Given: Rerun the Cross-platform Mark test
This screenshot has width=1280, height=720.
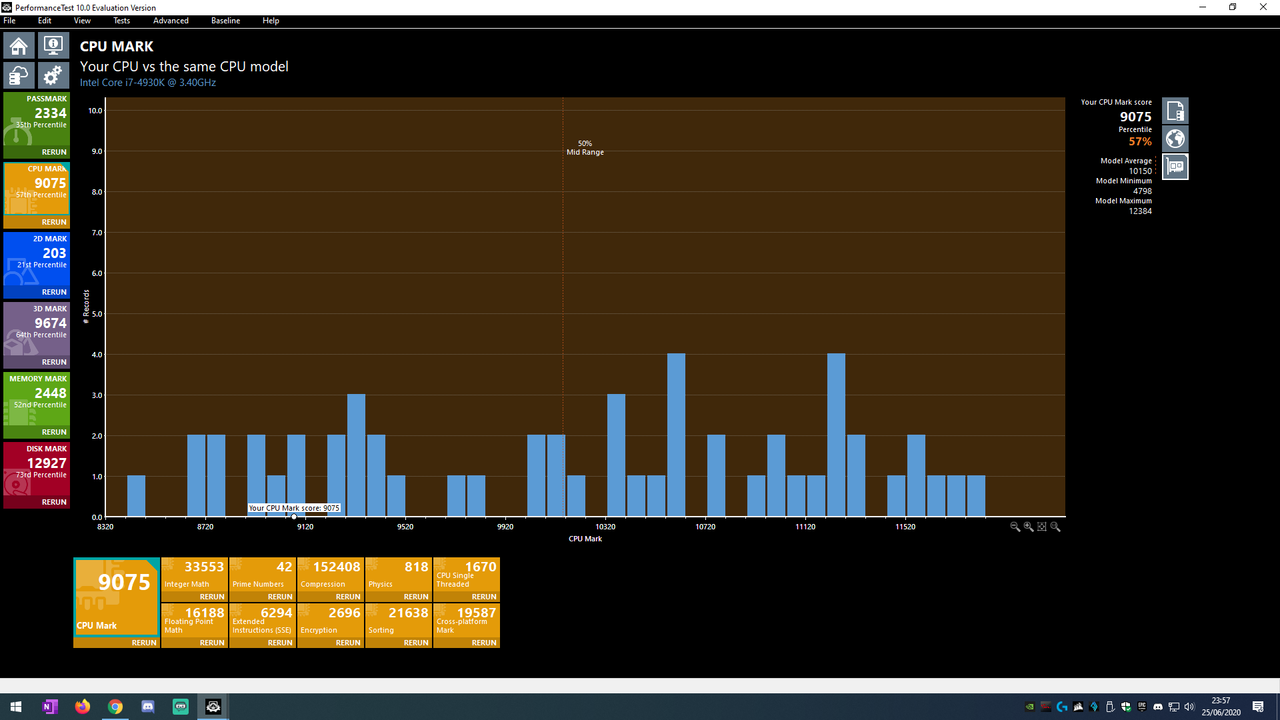Looking at the screenshot, I should pyautogui.click(x=484, y=643).
